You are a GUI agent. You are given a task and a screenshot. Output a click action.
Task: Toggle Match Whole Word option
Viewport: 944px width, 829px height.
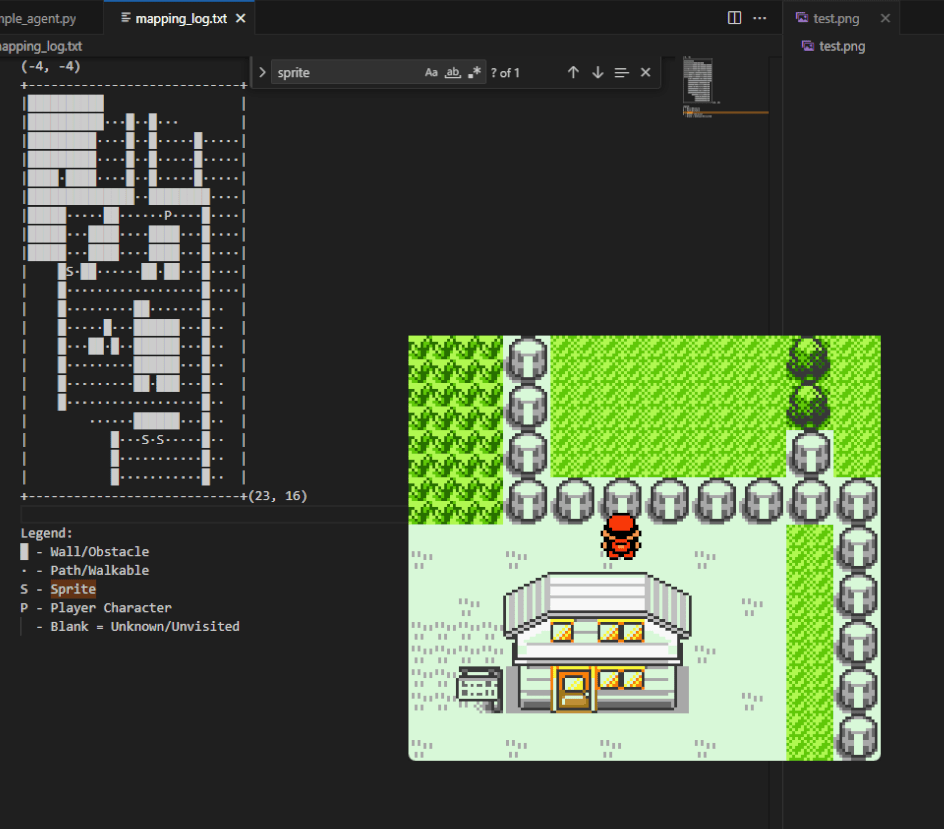(x=453, y=73)
